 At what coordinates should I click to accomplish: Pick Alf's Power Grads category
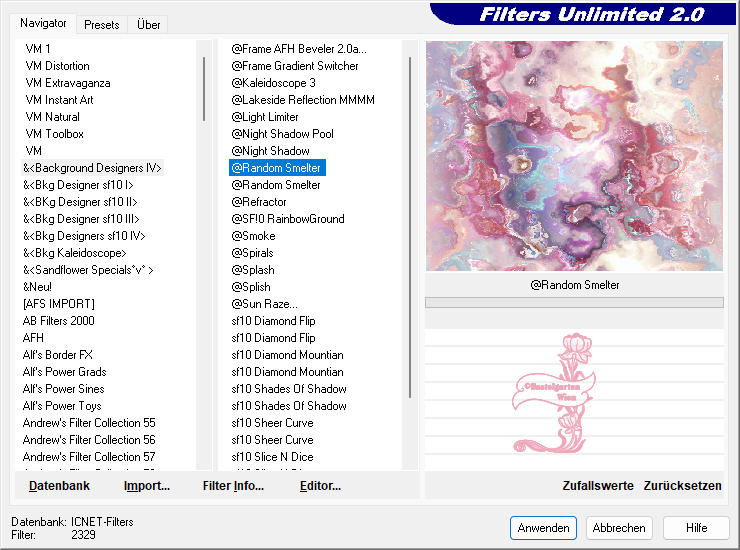64,372
